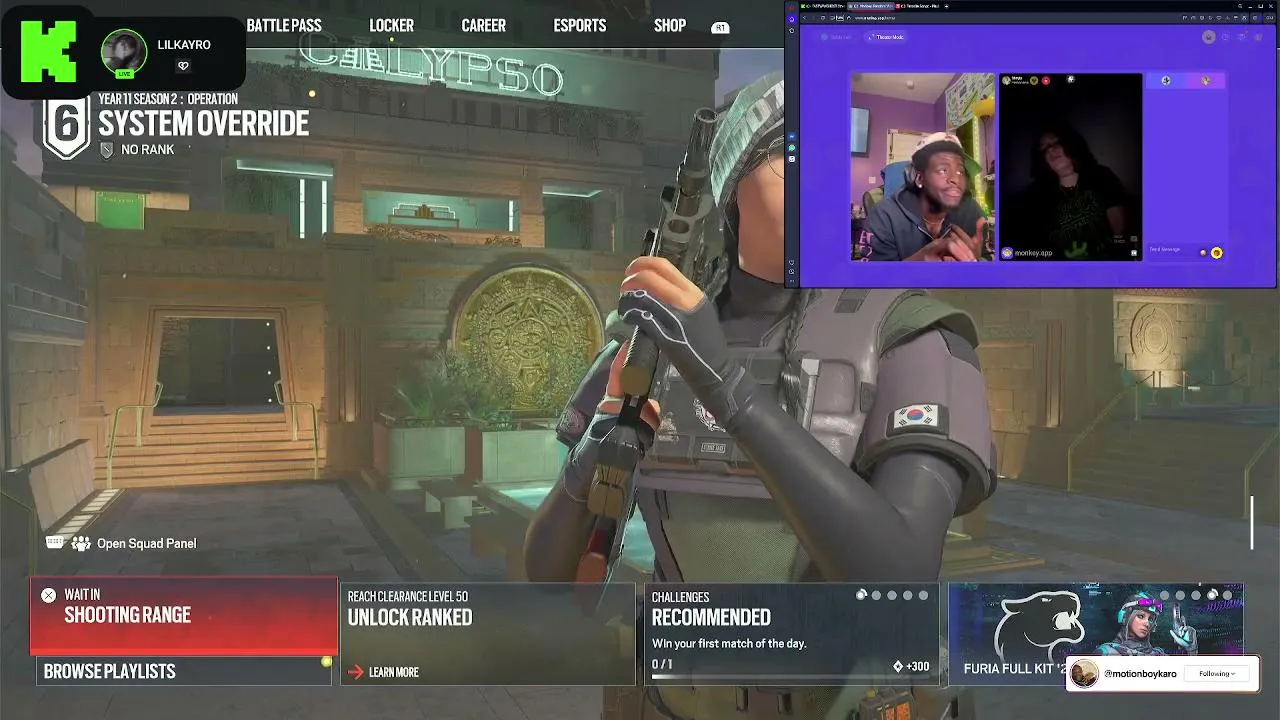Open the Following dropdown for @motionboykaro
The width and height of the screenshot is (1280, 720).
[1217, 674]
